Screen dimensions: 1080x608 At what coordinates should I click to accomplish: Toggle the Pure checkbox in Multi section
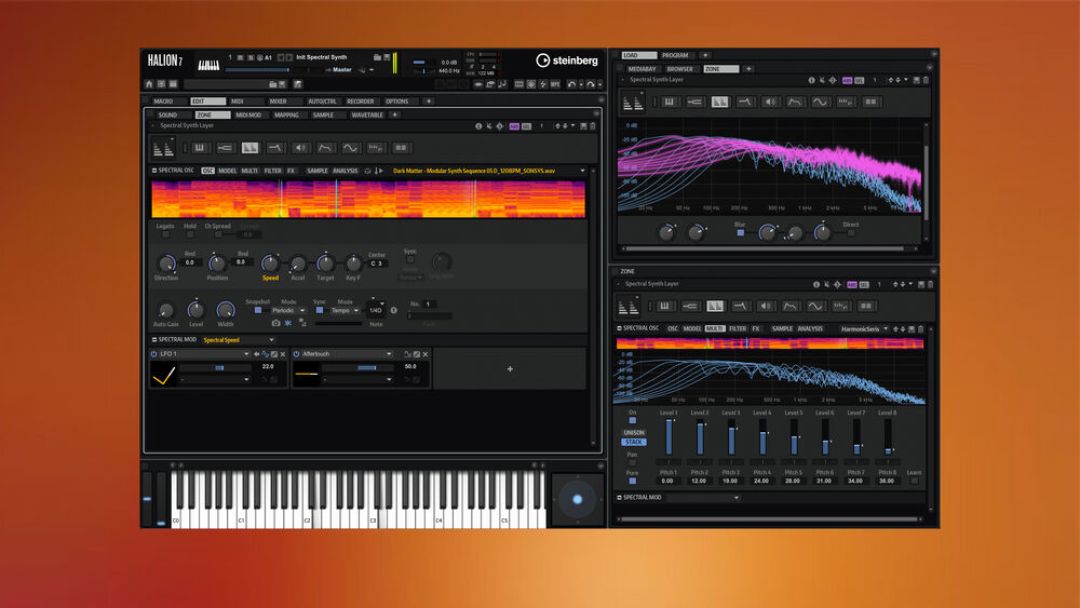[x=632, y=481]
